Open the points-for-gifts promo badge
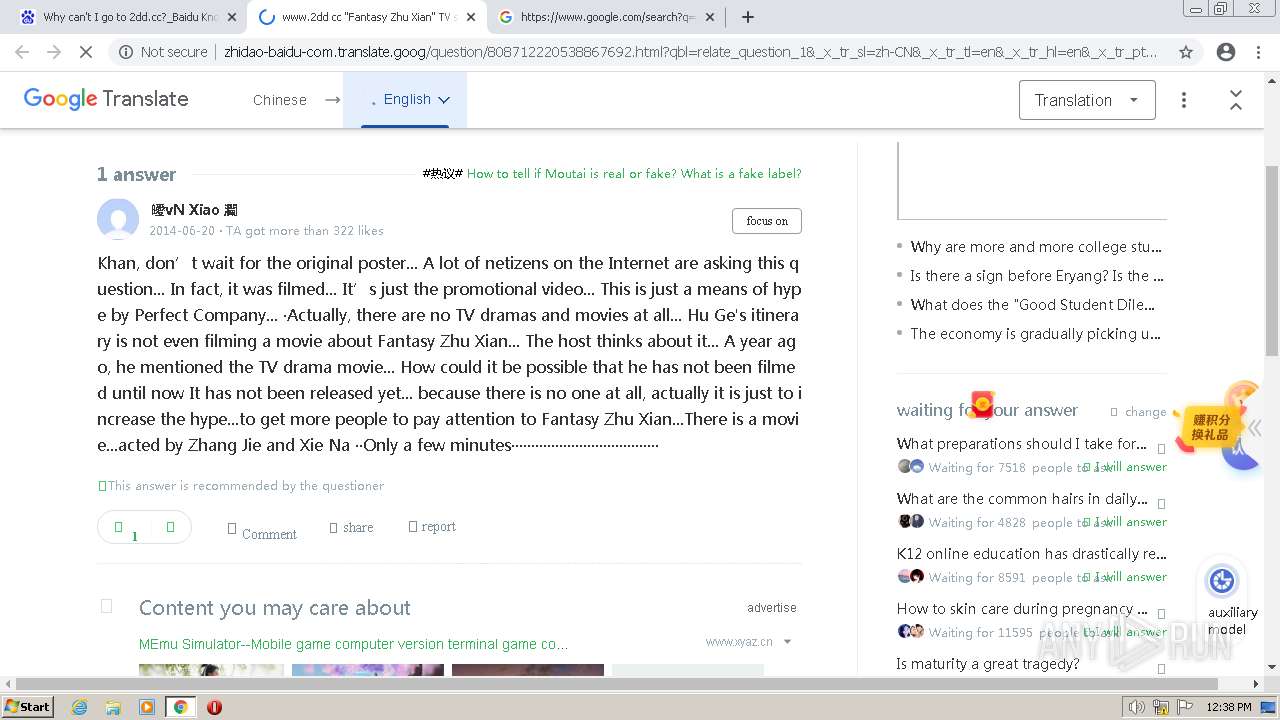 click(x=1211, y=427)
